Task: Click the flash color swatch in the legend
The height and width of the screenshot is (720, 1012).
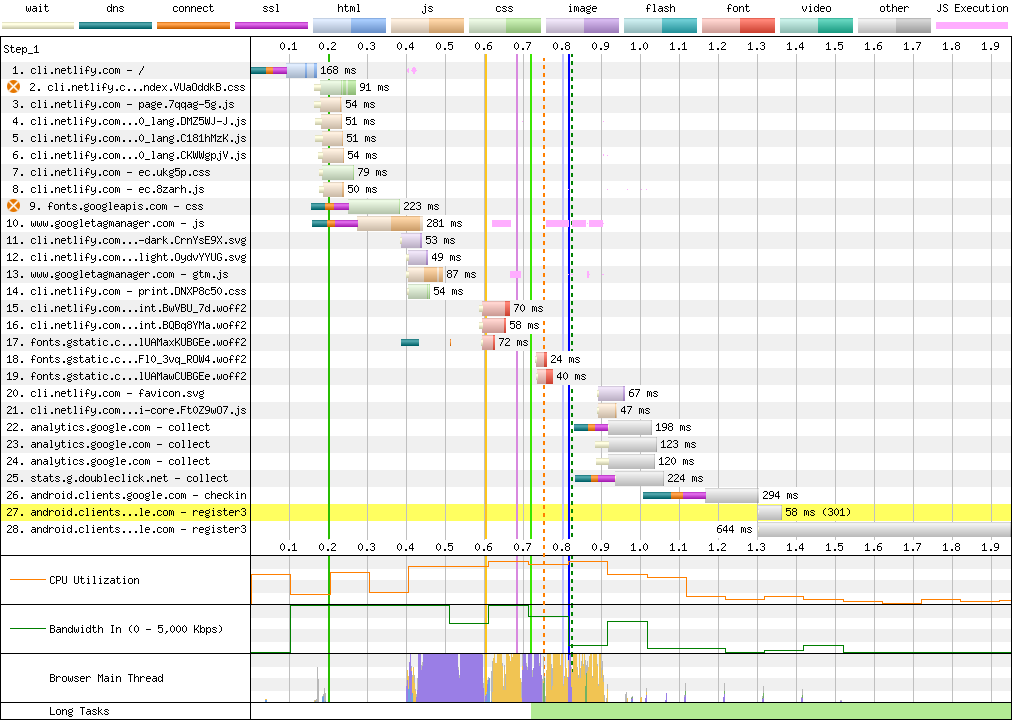Action: [661, 26]
